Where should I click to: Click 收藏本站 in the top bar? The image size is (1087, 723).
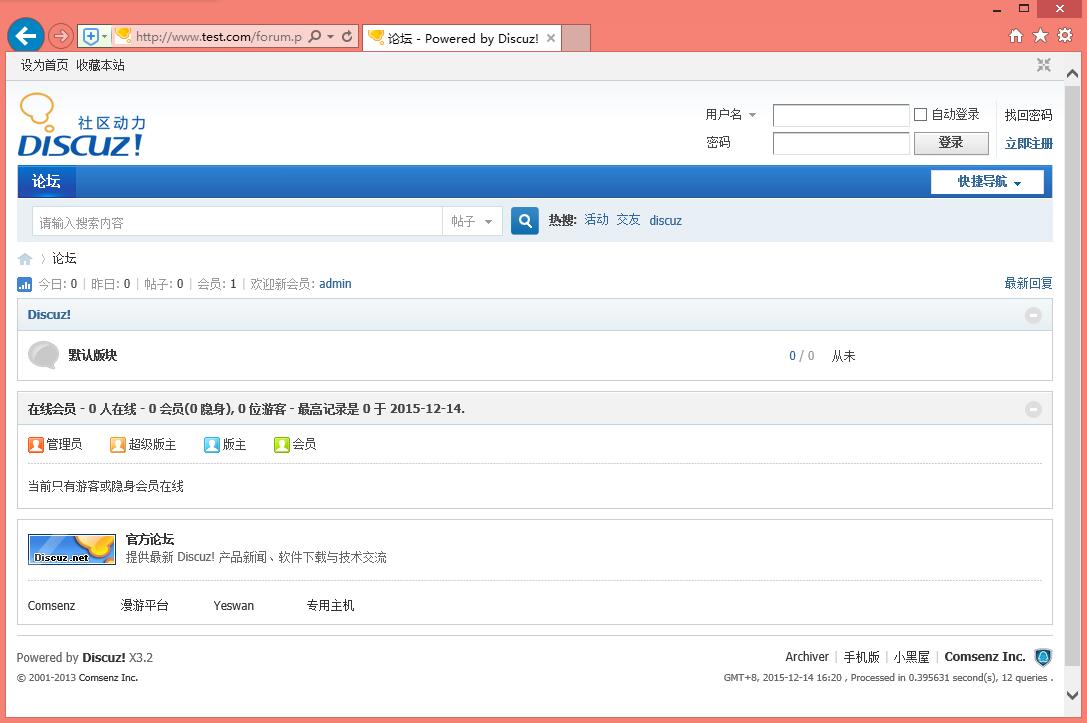[101, 65]
